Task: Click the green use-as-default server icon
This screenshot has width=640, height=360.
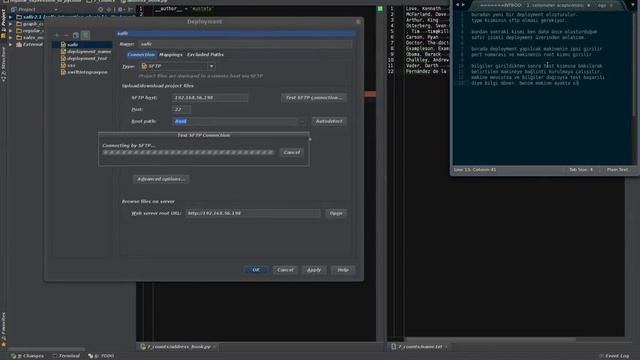Action: [x=85, y=35]
